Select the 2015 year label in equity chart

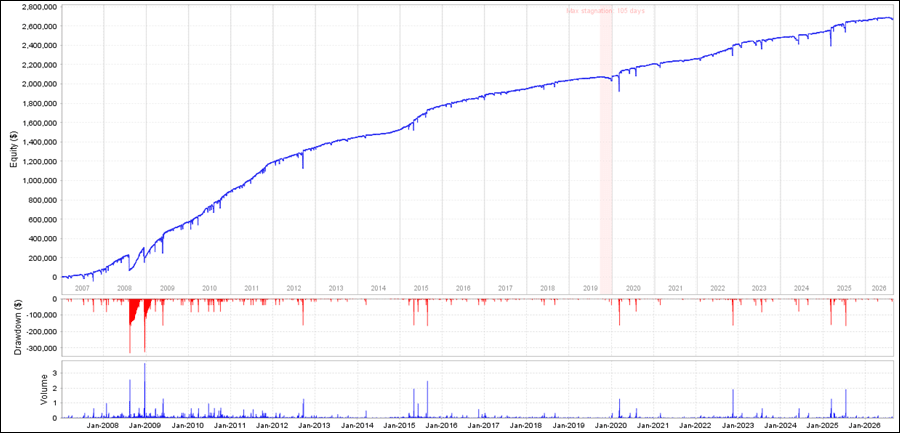coord(421,288)
